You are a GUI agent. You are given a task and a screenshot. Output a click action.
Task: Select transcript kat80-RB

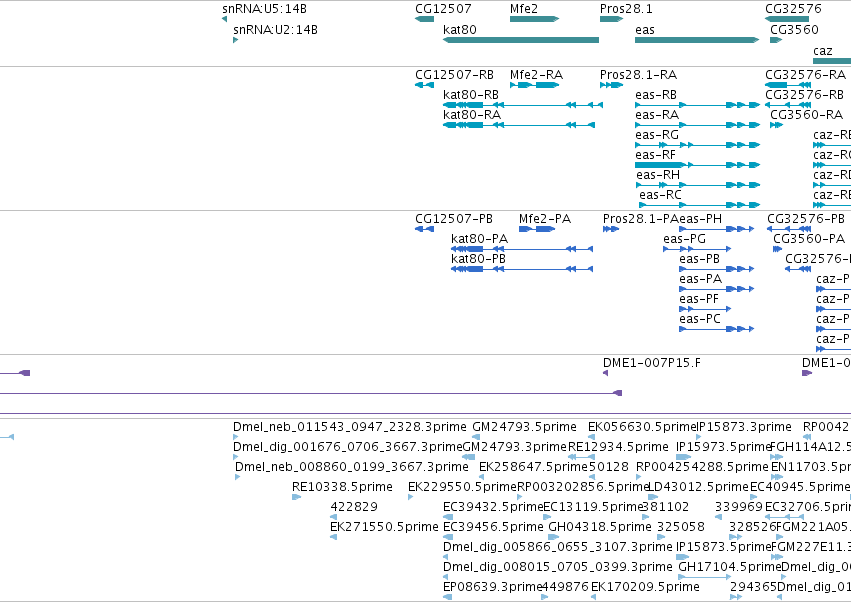pos(523,105)
